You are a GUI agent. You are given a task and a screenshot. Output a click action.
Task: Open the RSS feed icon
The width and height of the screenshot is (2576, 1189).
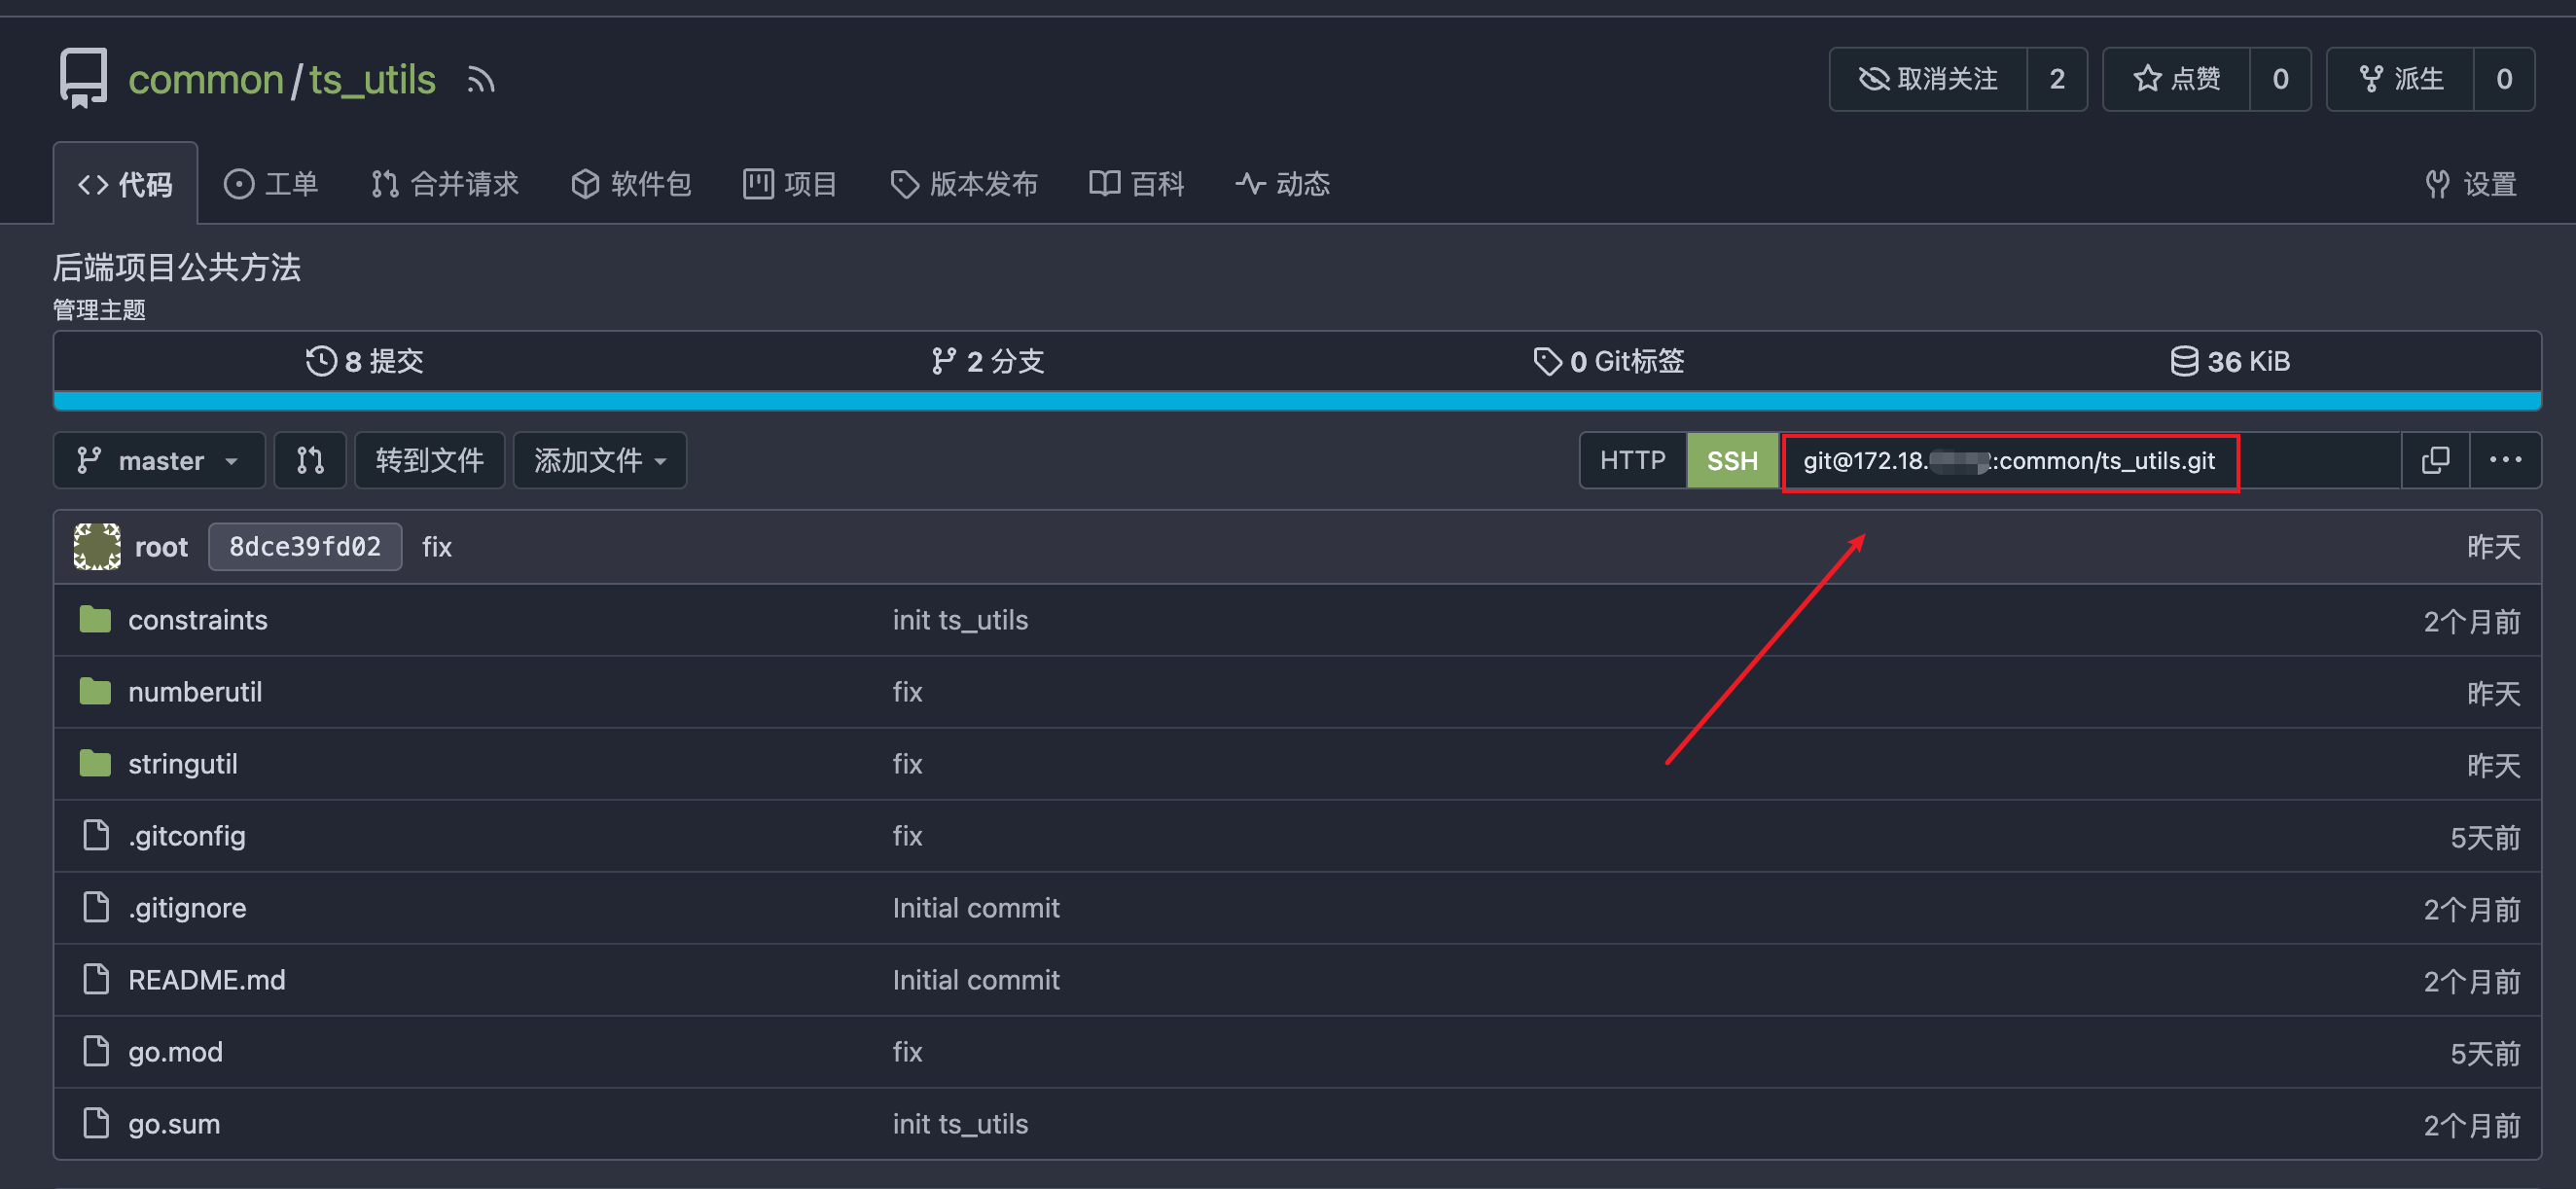[x=481, y=80]
